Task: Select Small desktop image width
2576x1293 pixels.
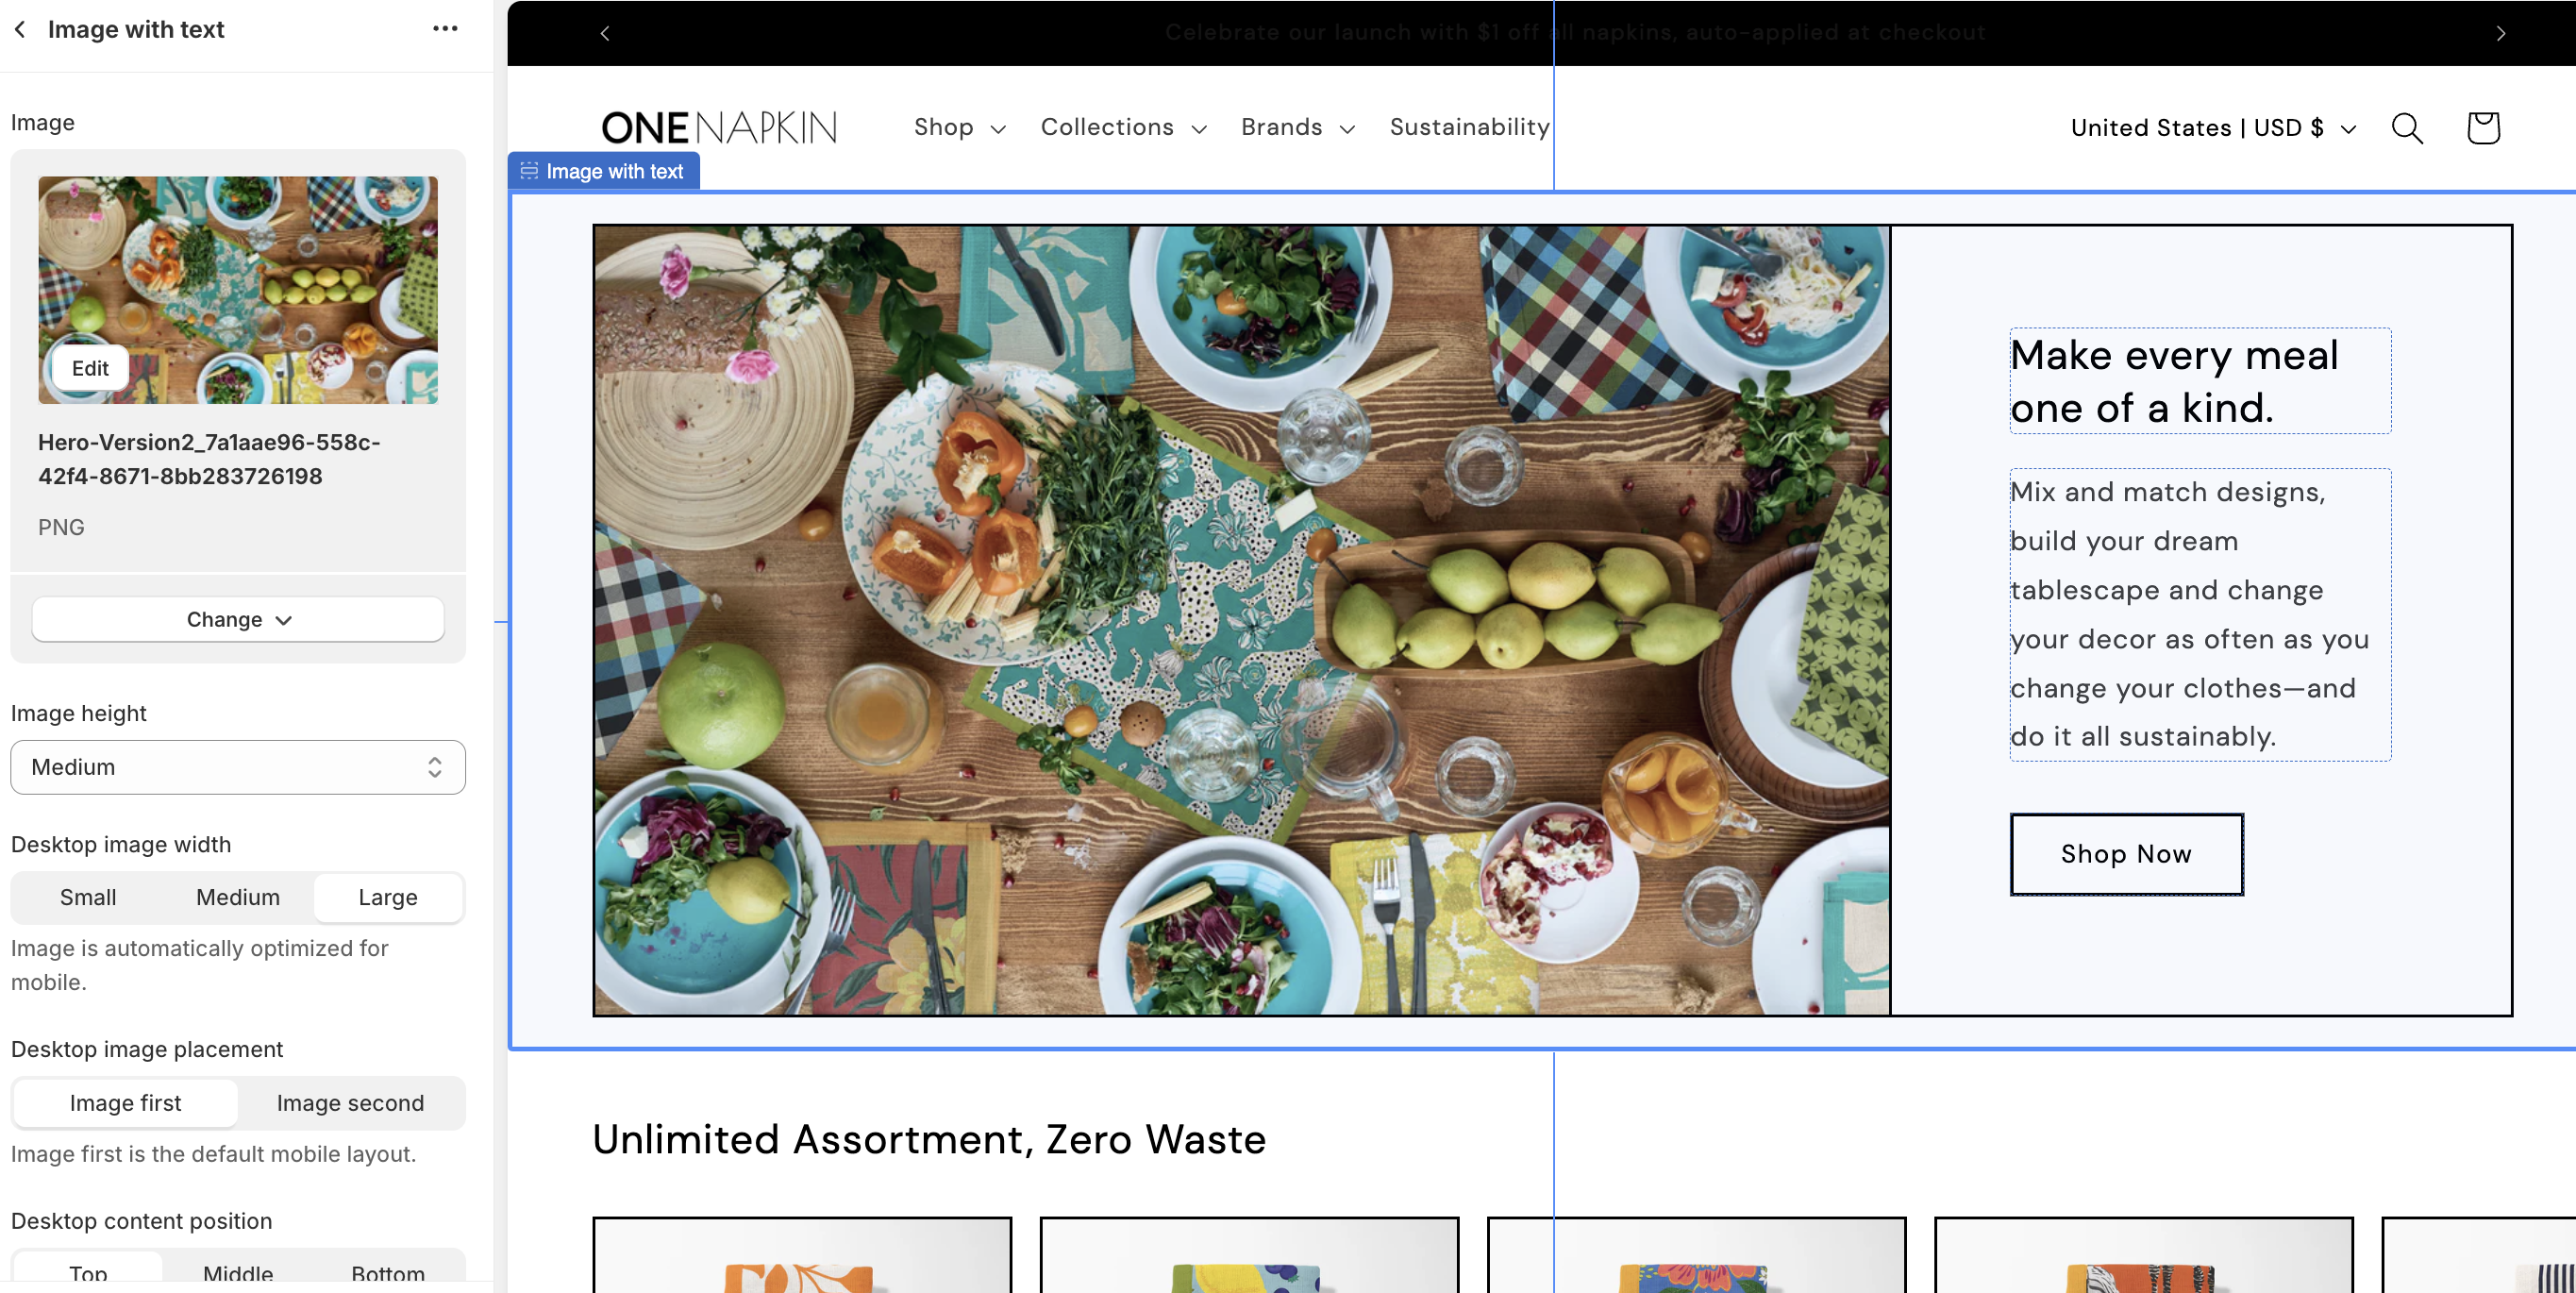Action: [88, 897]
